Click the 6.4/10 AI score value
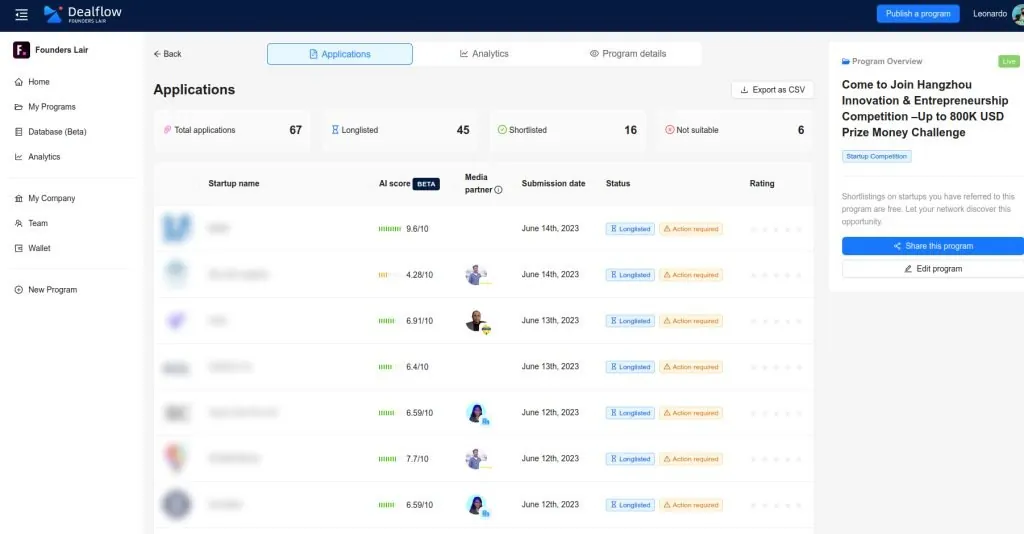Image resolution: width=1024 pixels, height=534 pixels. click(417, 367)
